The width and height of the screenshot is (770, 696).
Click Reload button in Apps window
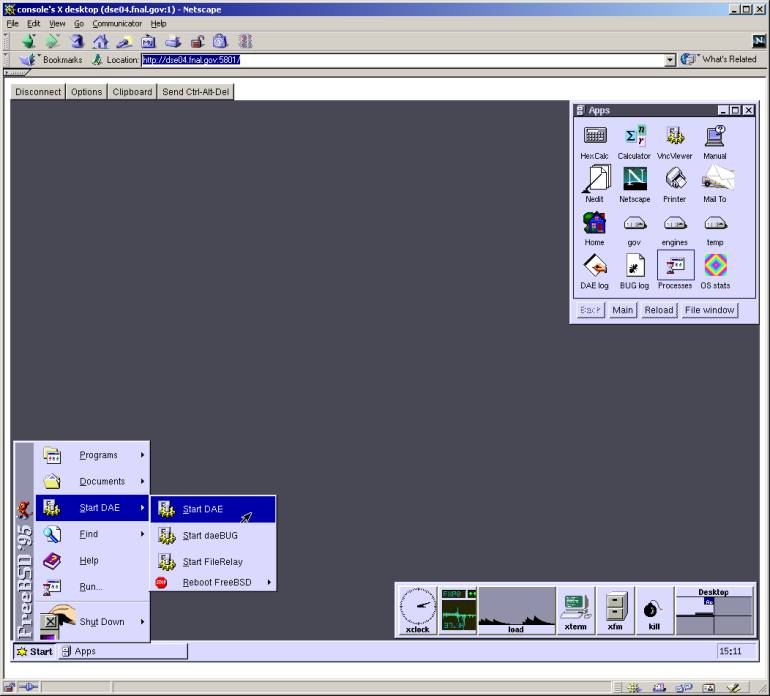coord(659,310)
